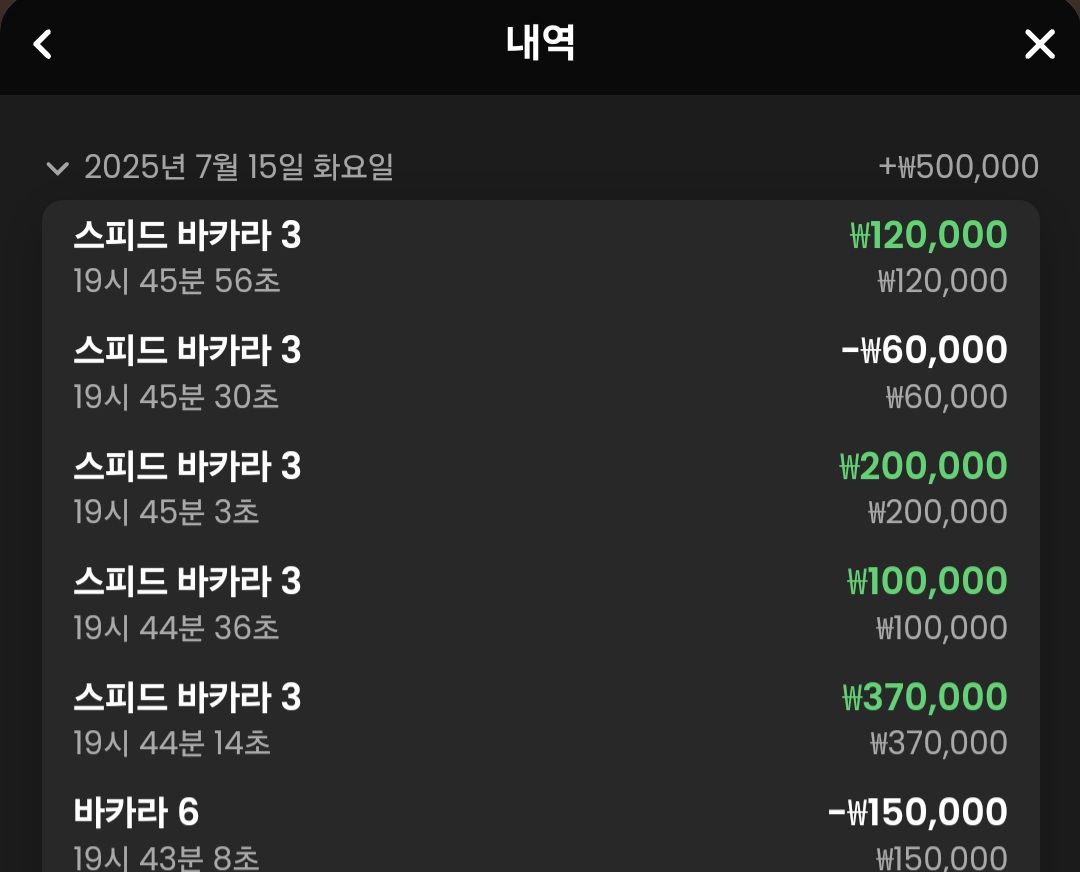Screen dimensions: 1080x872
Task: Click the 2025년 7월 15일 화요일 date header
Action: (x=238, y=167)
